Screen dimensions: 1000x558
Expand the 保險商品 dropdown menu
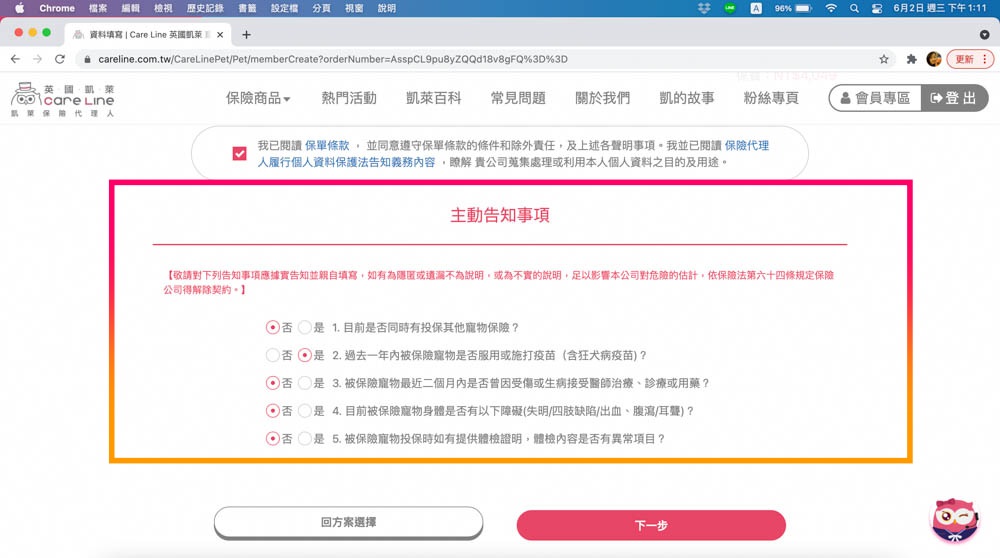coord(258,98)
